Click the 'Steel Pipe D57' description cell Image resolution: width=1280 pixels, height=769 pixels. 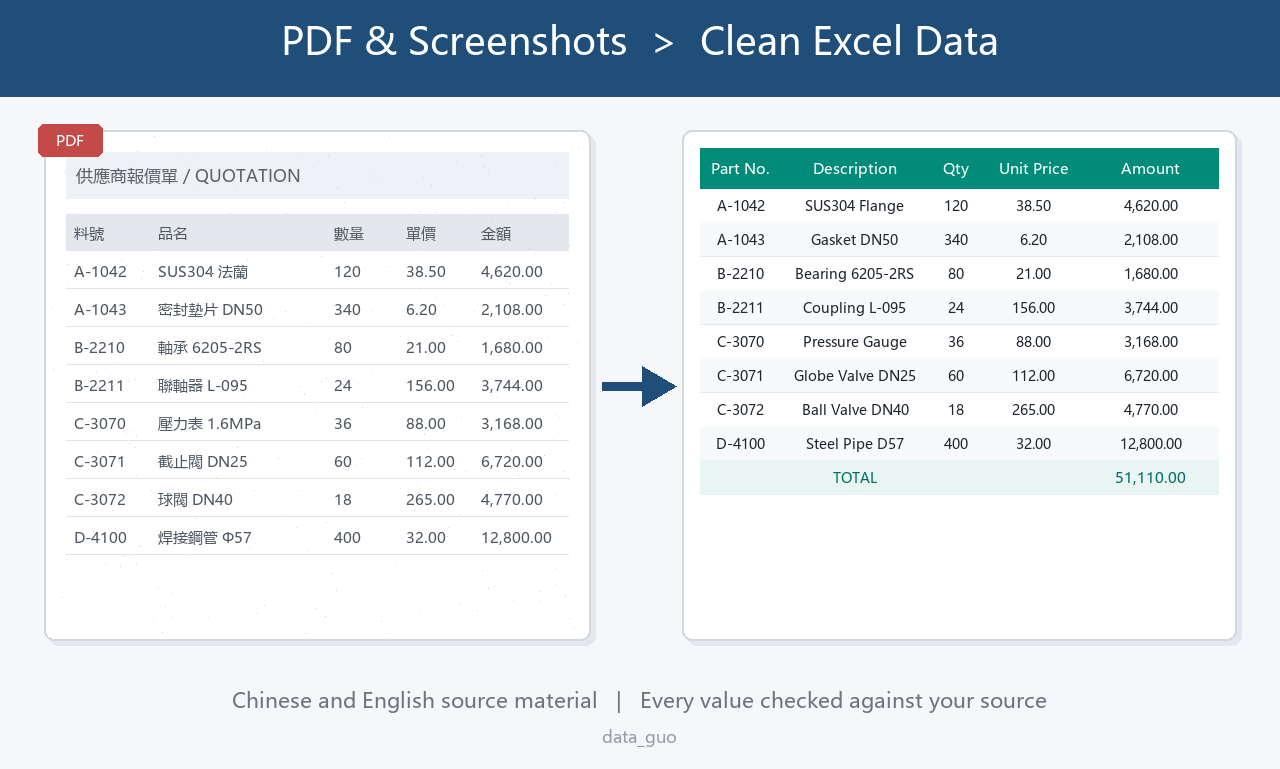coord(855,444)
